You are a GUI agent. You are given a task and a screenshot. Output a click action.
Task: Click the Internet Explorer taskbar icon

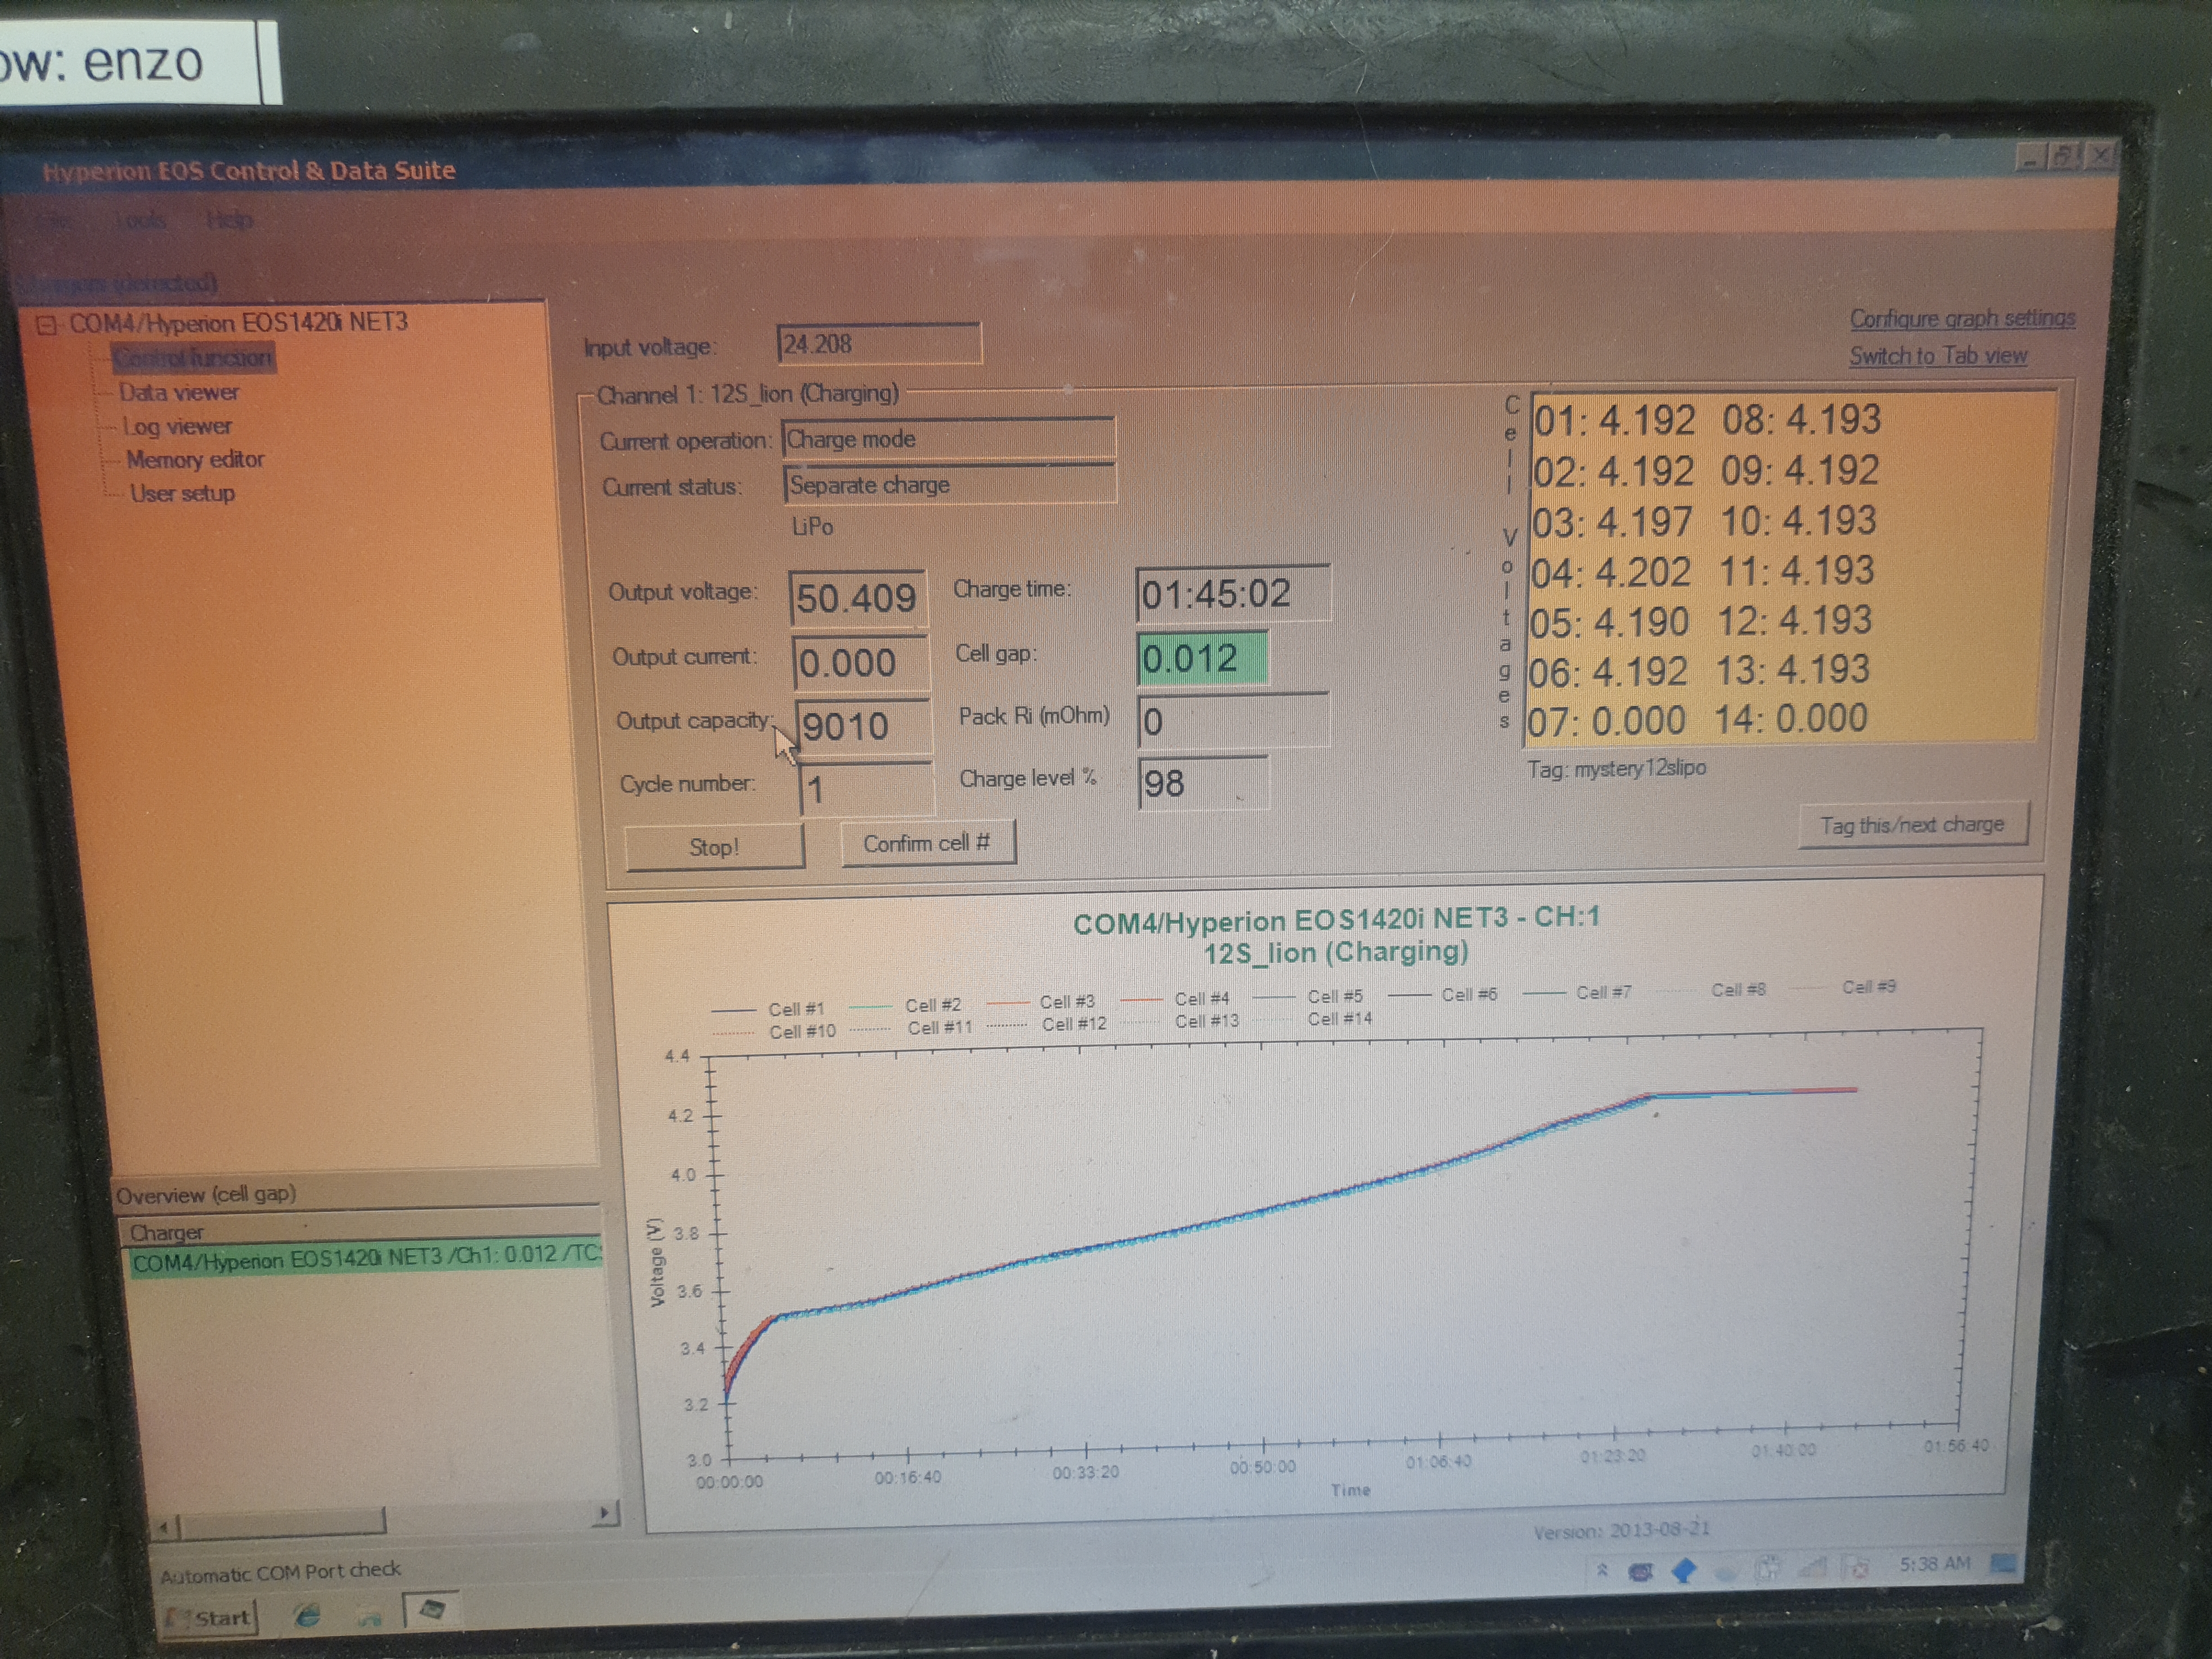tap(309, 1615)
